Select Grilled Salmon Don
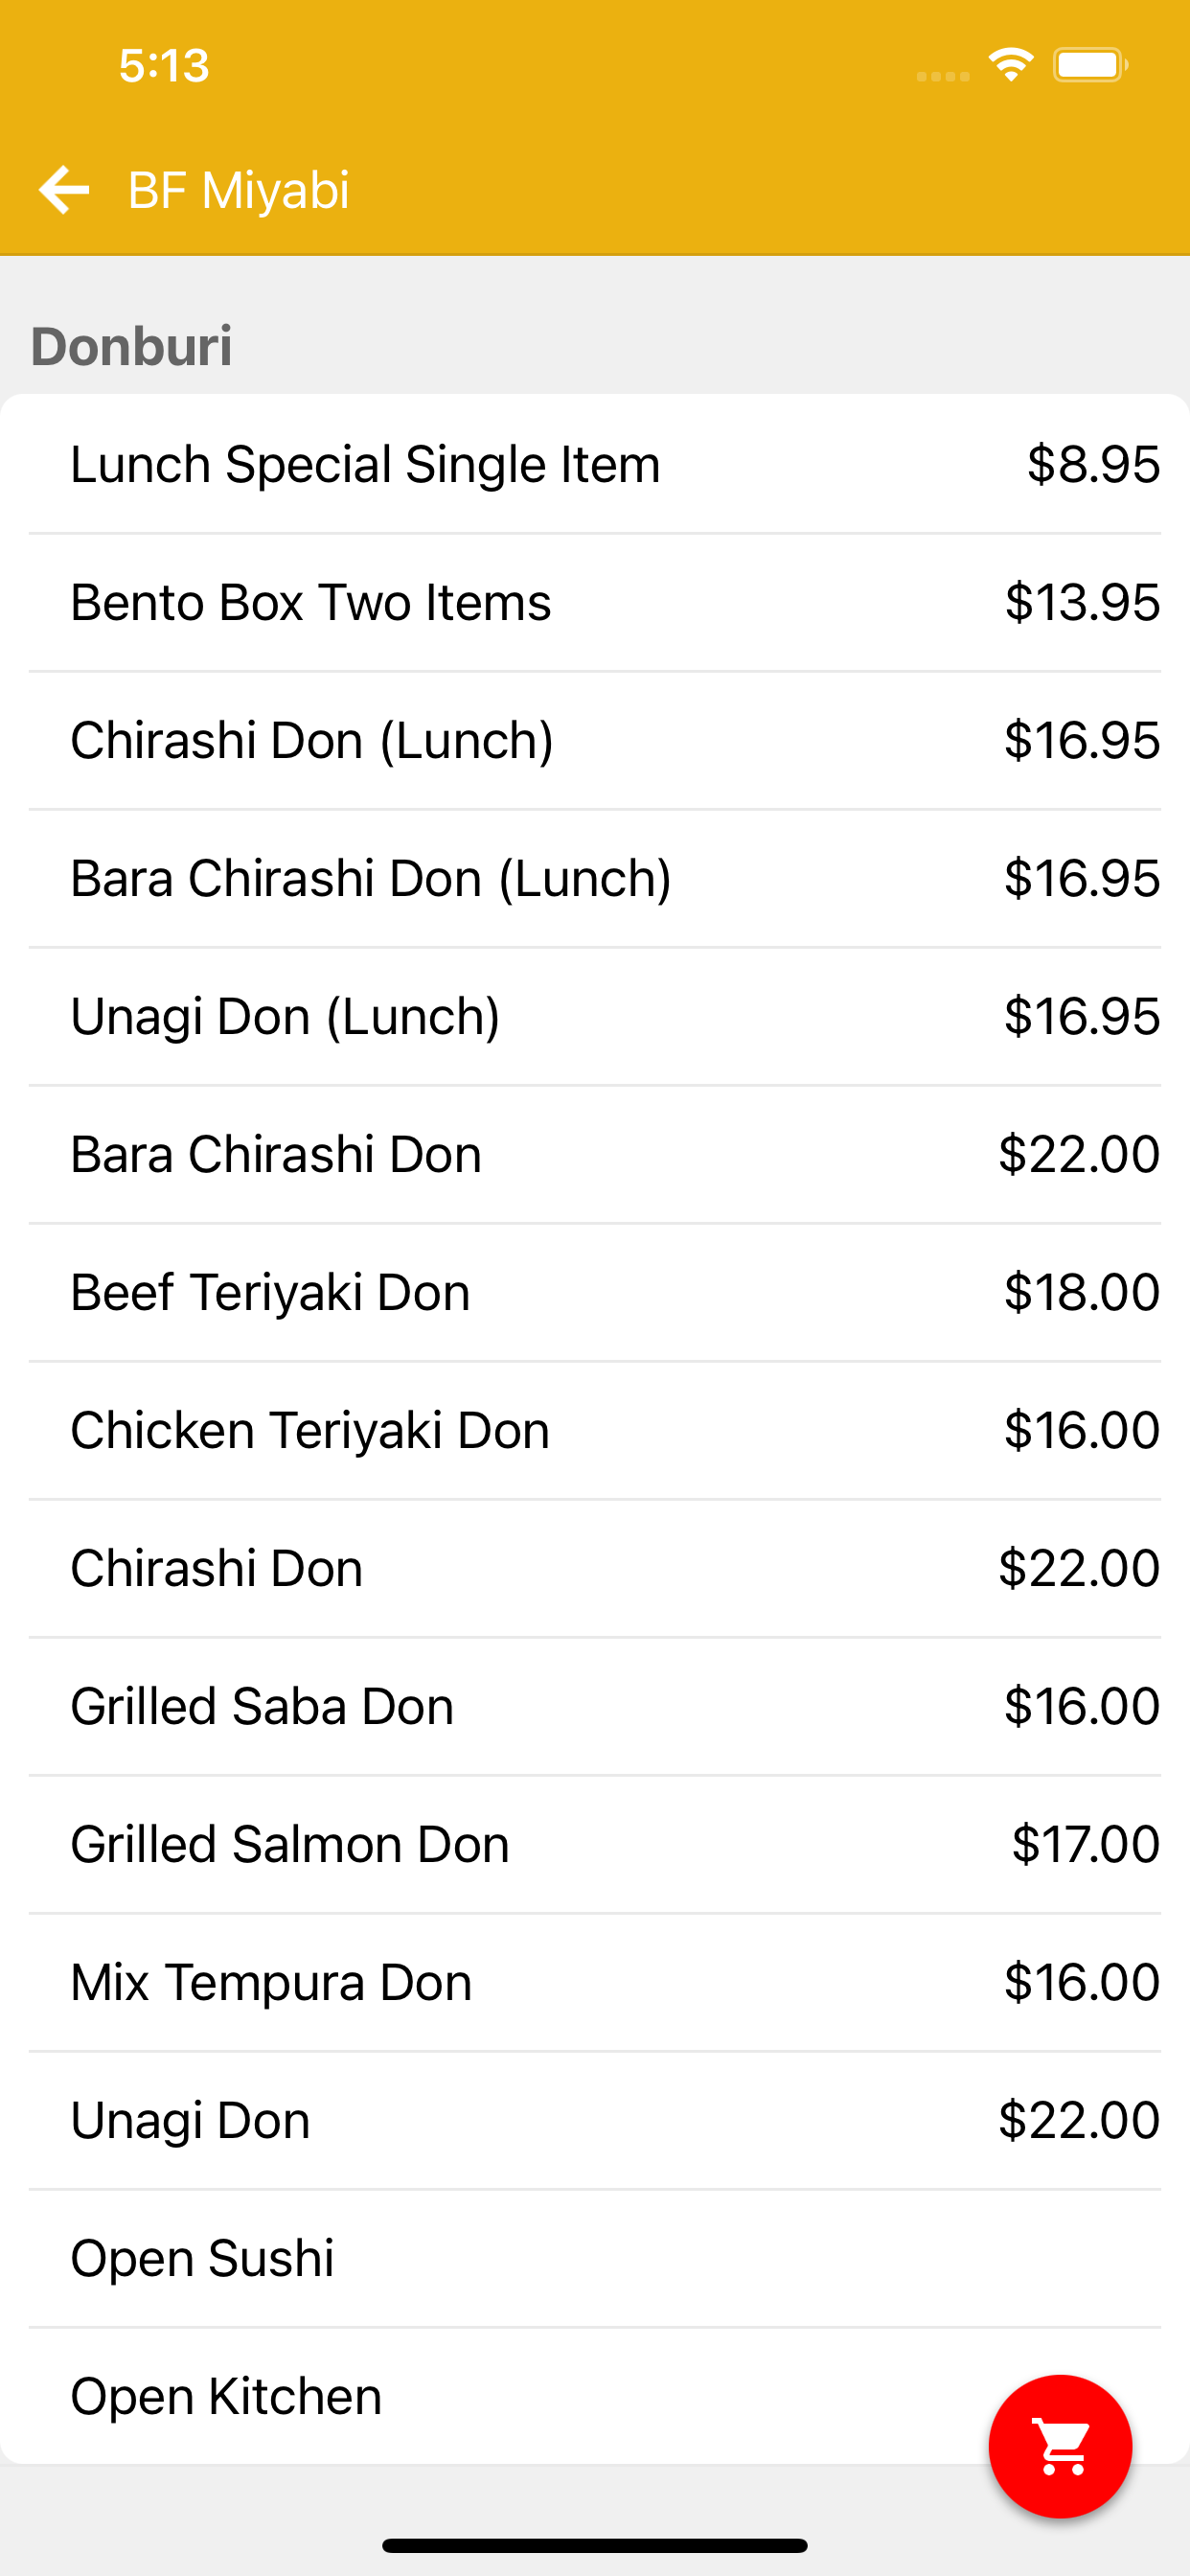This screenshot has height=2576, width=1190. coord(290,1844)
